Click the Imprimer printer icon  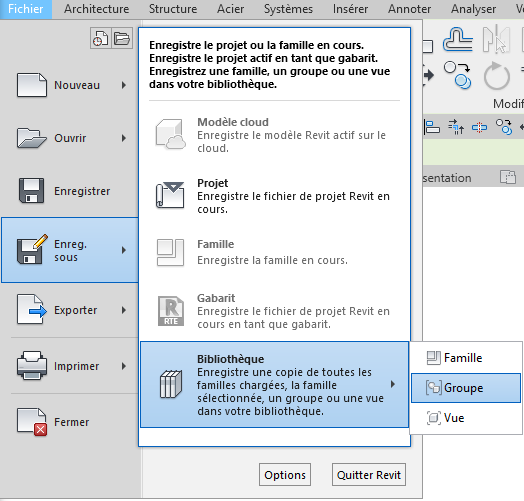tap(32, 366)
